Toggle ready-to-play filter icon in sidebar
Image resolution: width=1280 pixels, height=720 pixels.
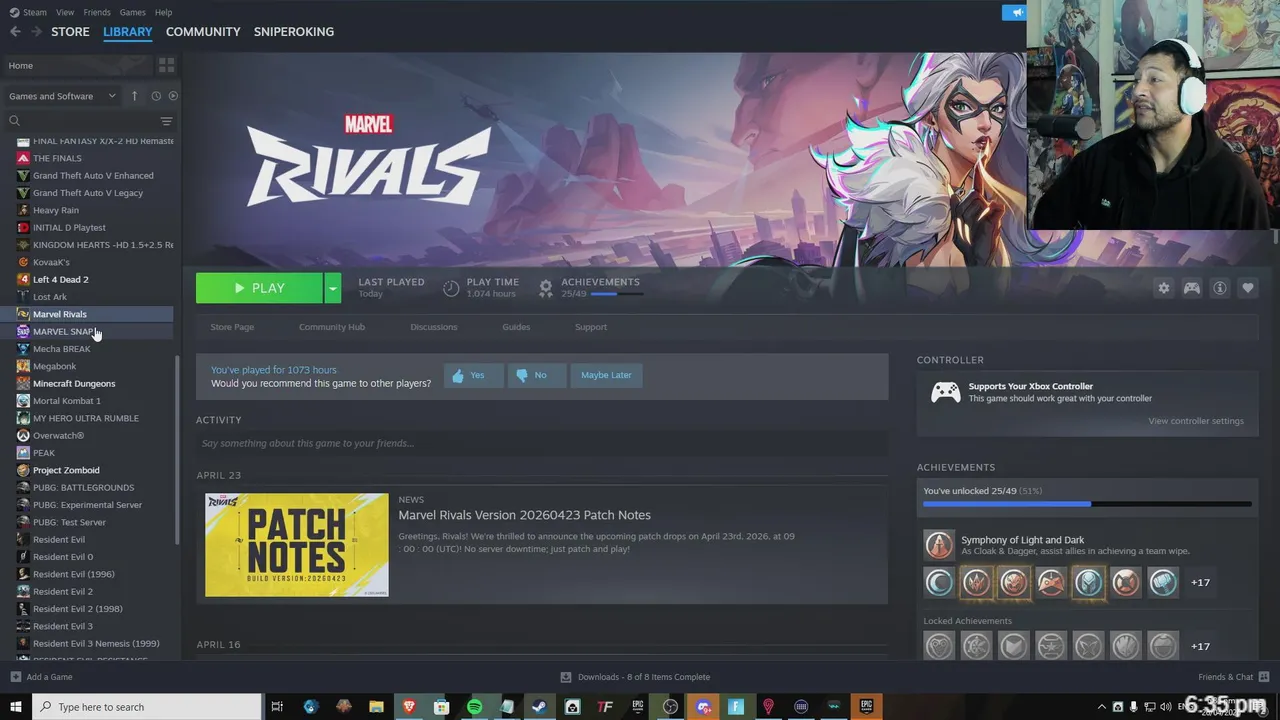(173, 96)
